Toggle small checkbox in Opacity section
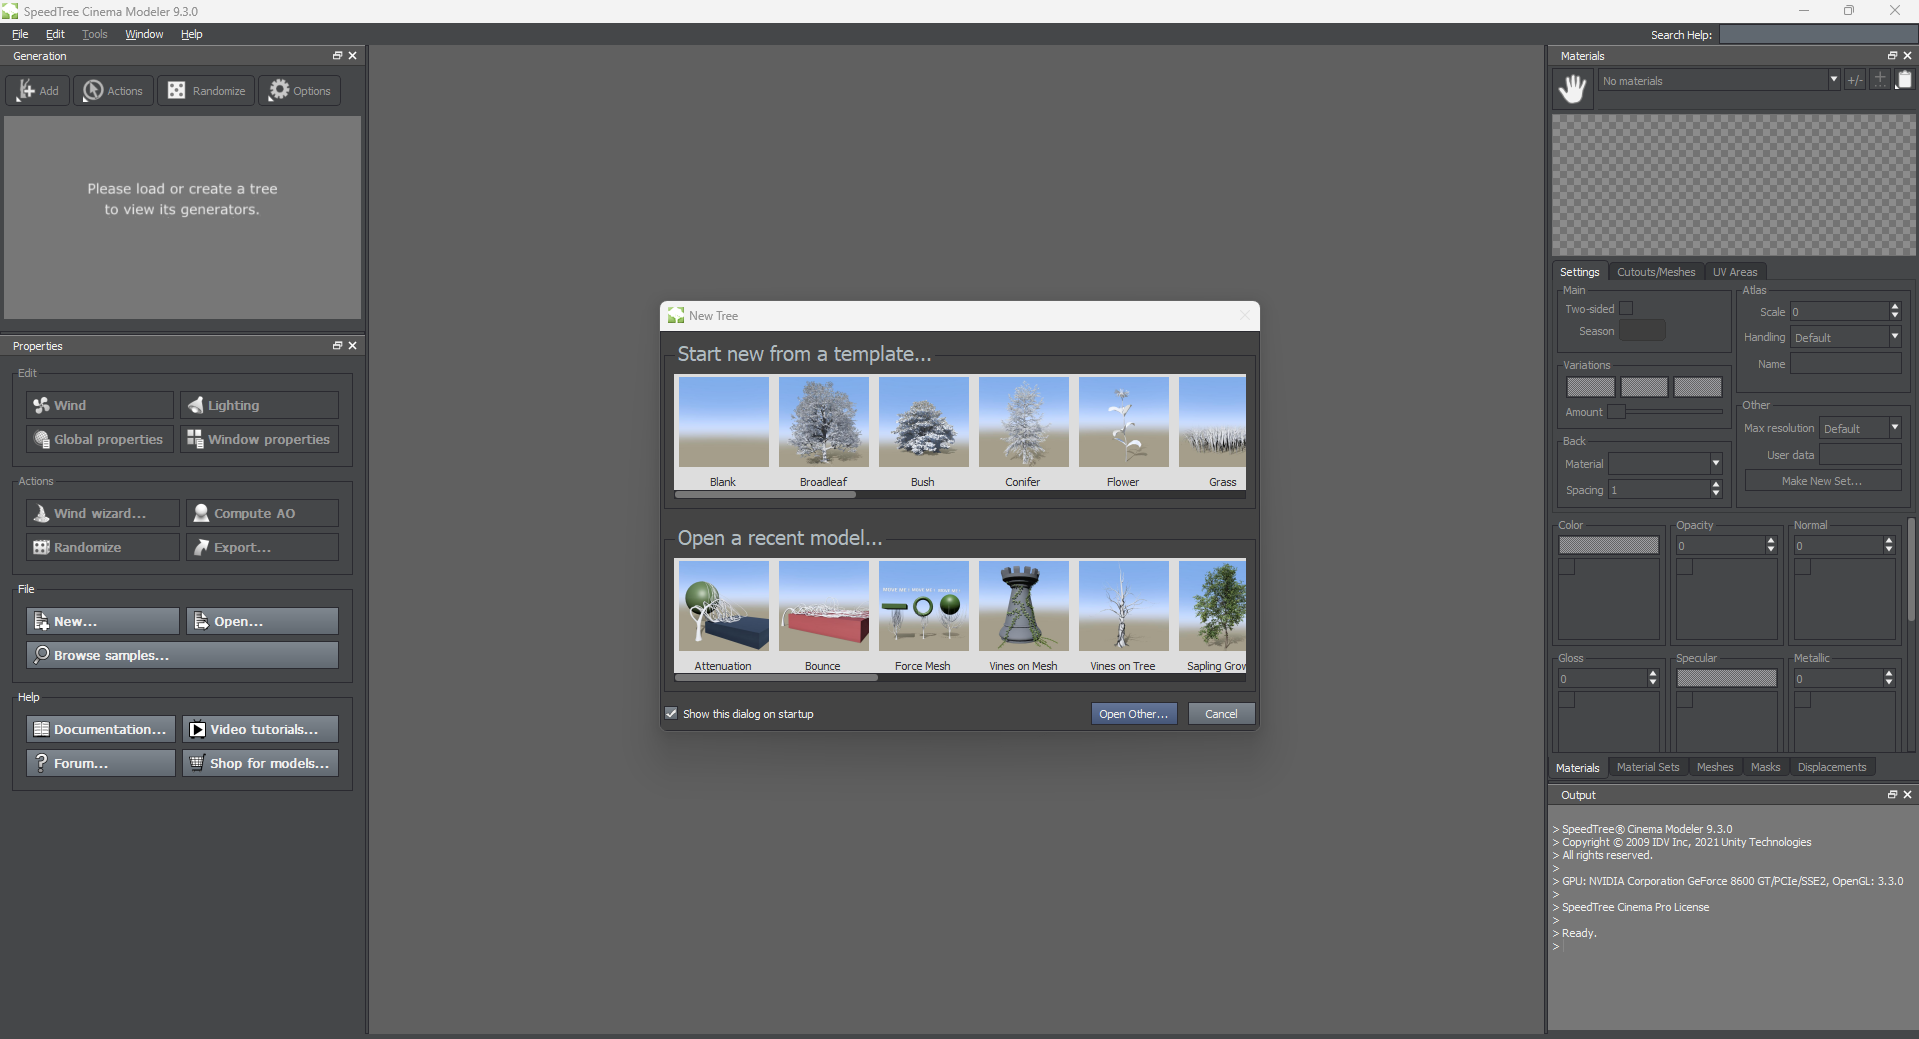The height and width of the screenshot is (1039, 1919). 1685,567
